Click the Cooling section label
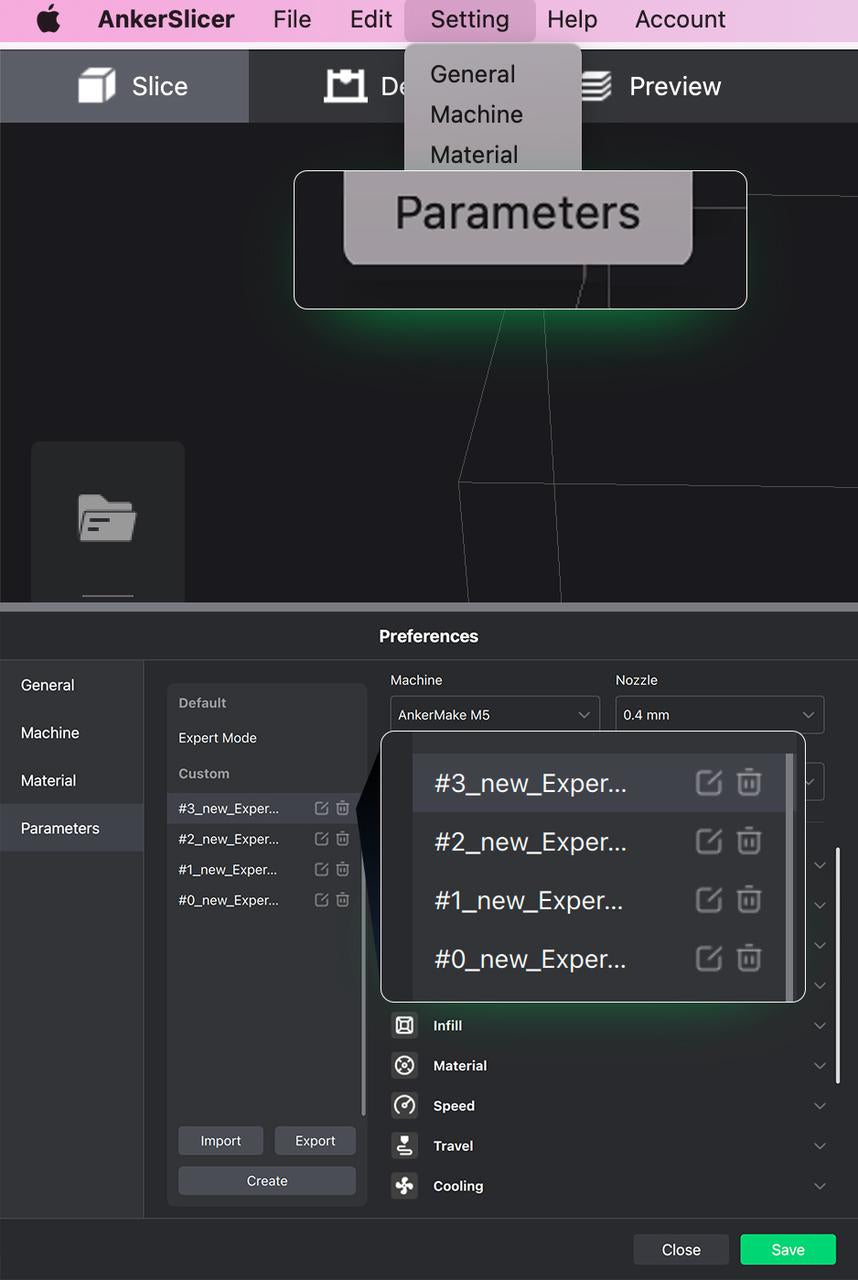Screen dimensions: 858x1280 point(458,1186)
